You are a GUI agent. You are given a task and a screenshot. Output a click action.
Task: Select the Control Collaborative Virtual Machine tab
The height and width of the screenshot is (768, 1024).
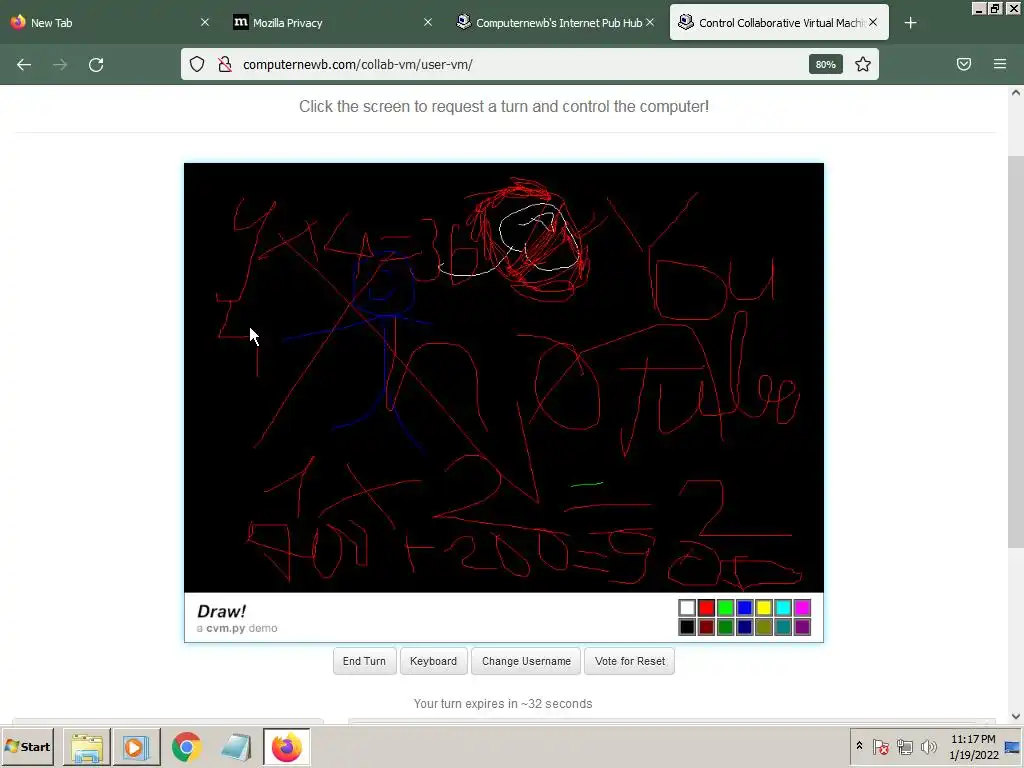[778, 23]
